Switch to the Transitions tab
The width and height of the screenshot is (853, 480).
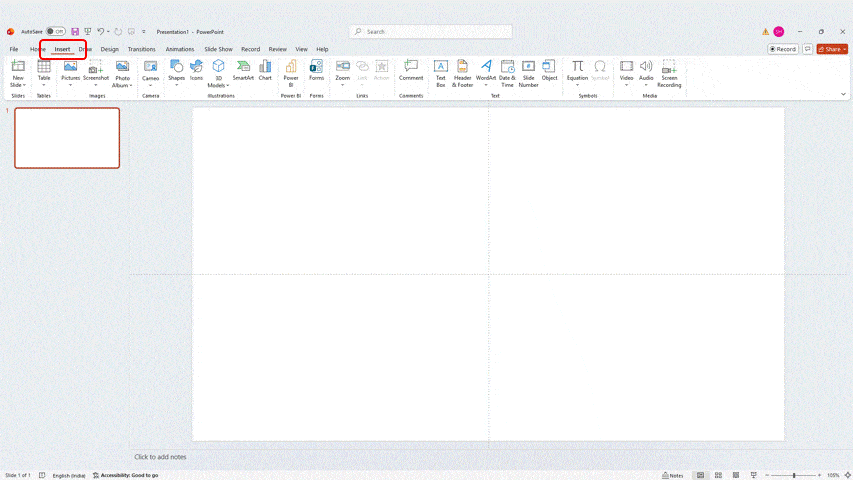click(141, 49)
